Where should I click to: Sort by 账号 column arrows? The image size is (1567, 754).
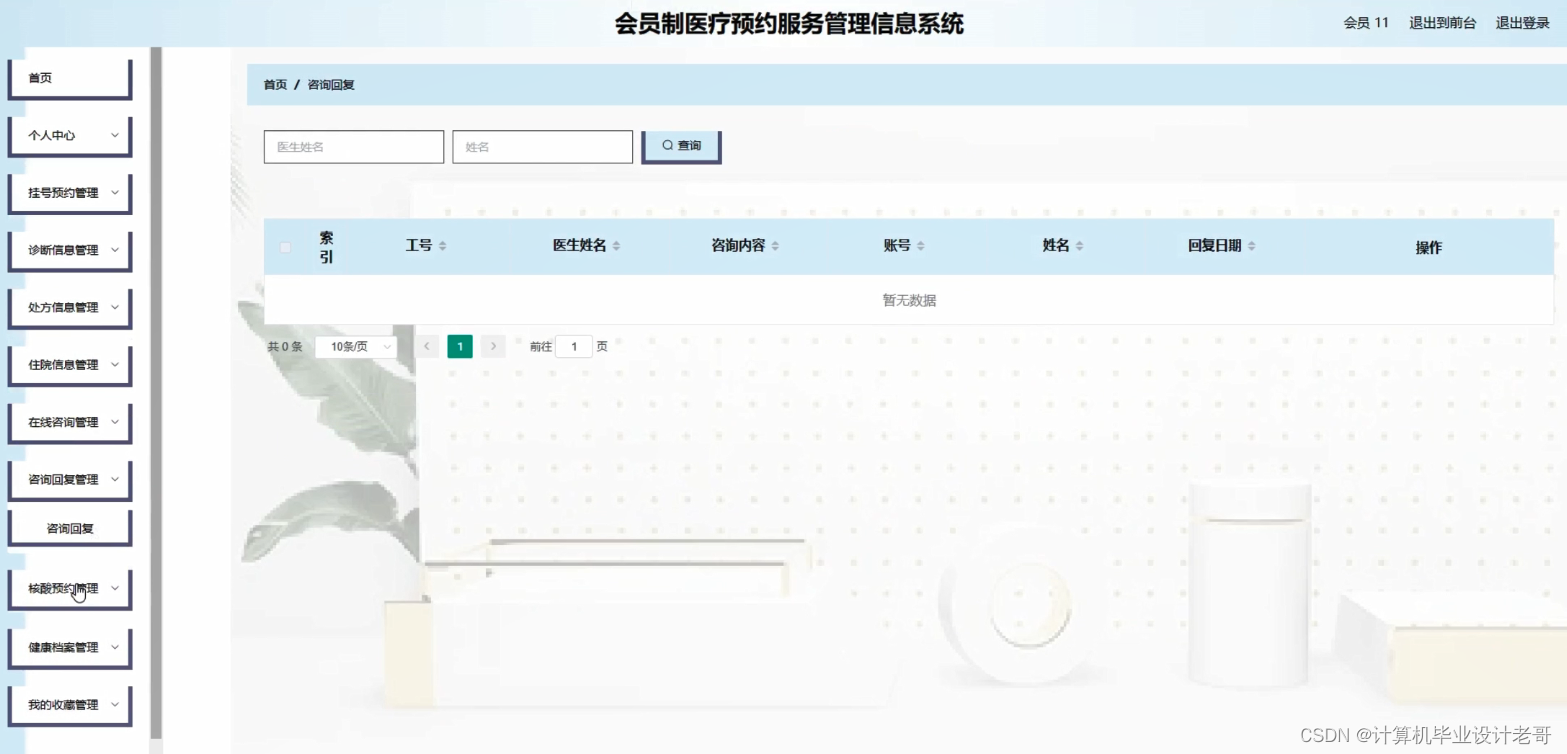coord(920,246)
